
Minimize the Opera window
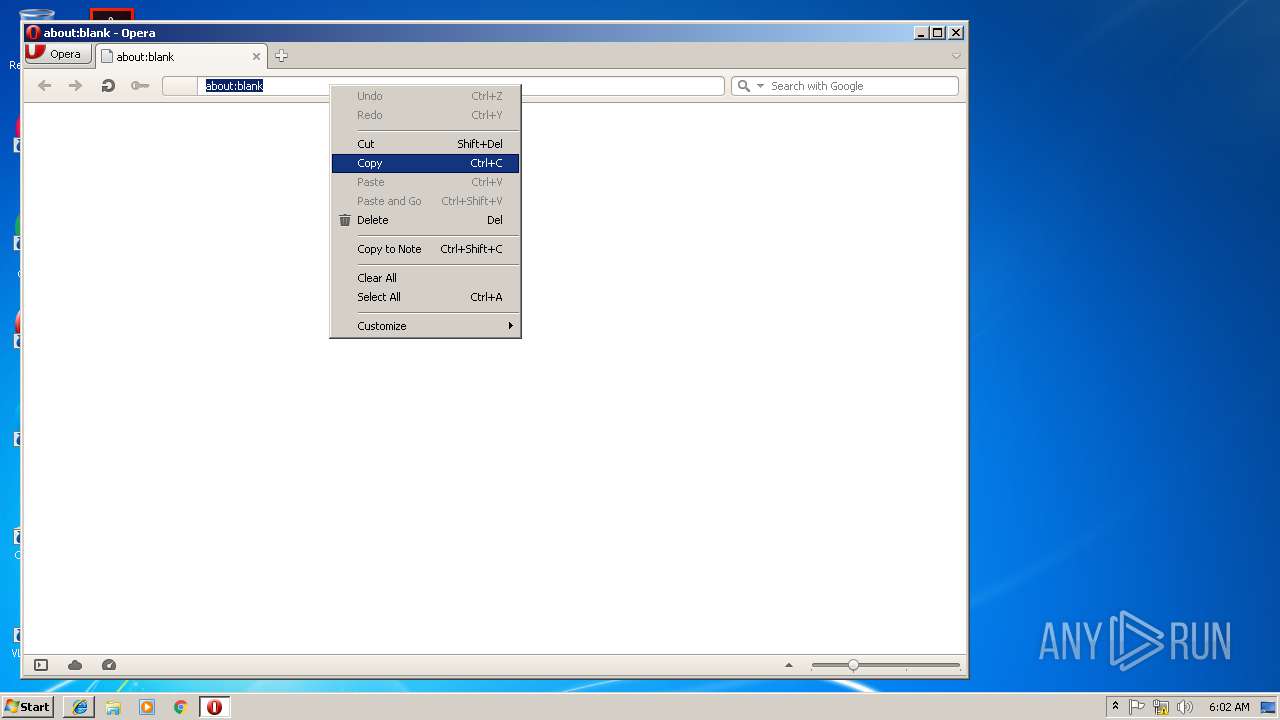click(x=921, y=33)
